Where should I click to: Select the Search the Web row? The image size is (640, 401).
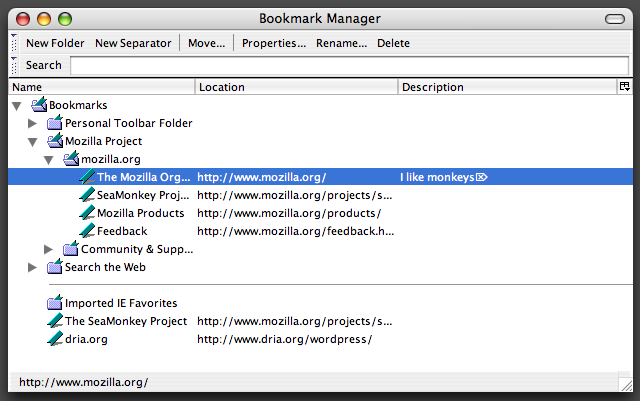(x=105, y=267)
